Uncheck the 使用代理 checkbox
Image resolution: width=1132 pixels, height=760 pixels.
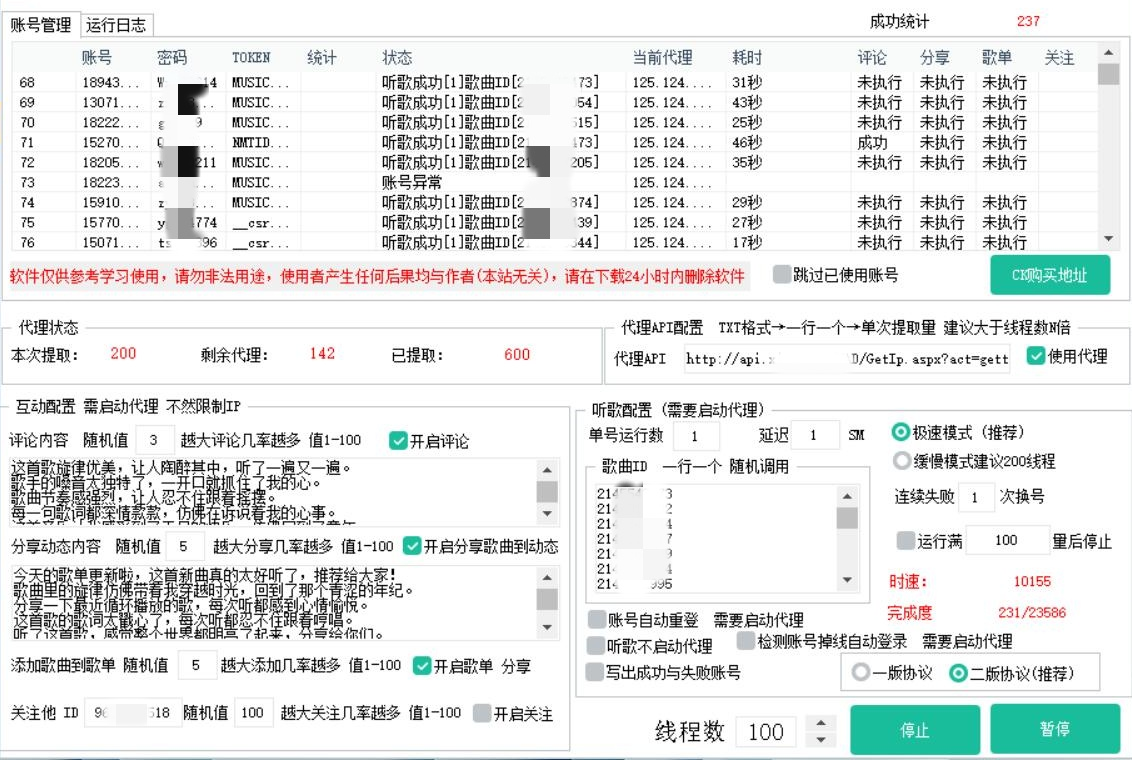(x=1036, y=356)
